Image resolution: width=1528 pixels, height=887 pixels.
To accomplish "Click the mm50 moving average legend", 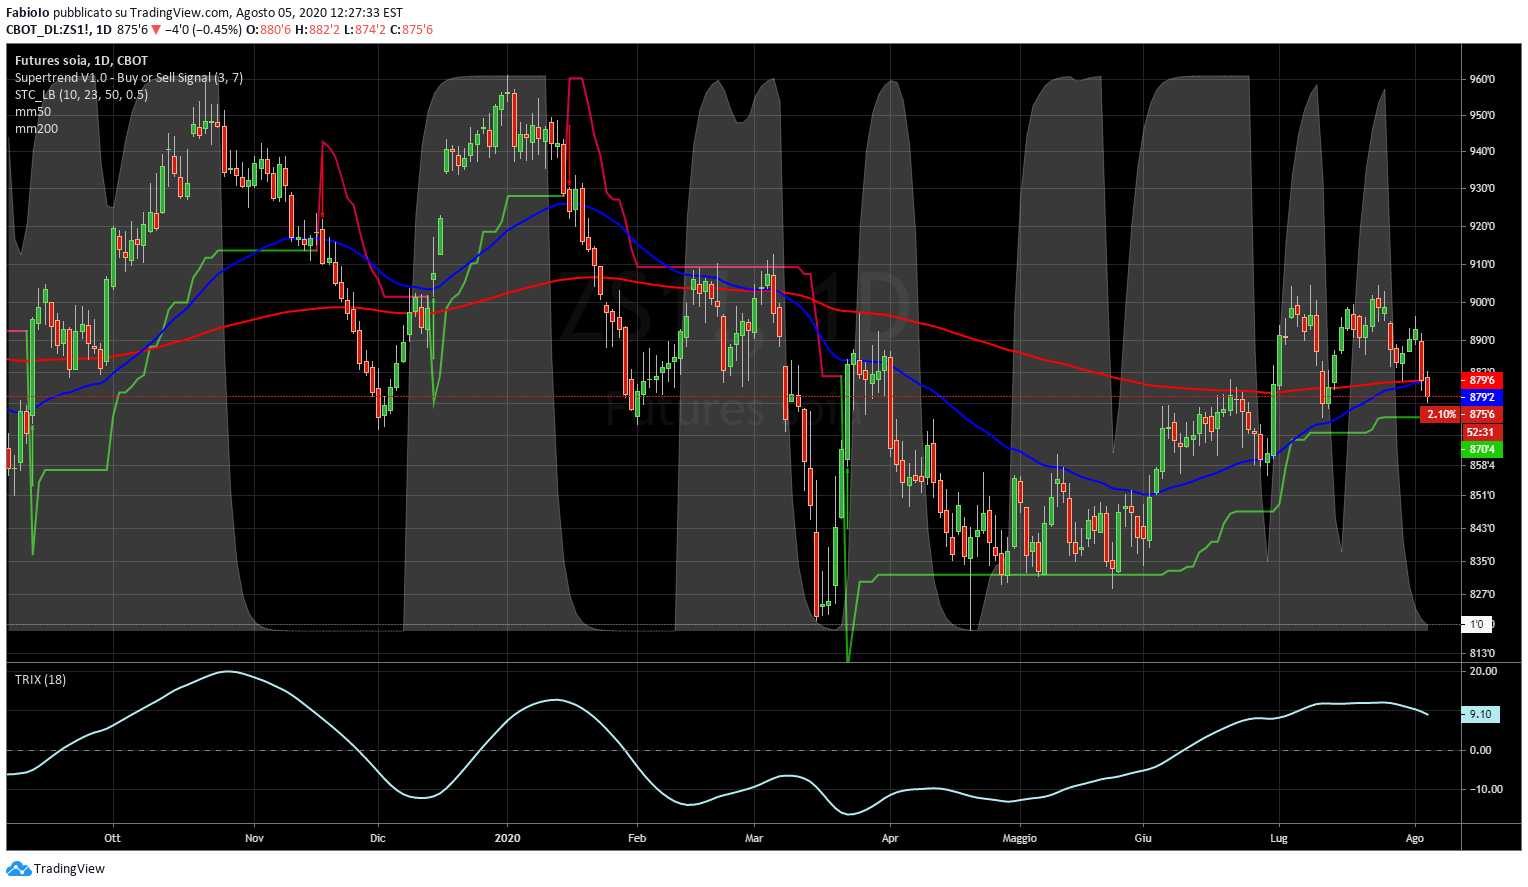I will [33, 112].
